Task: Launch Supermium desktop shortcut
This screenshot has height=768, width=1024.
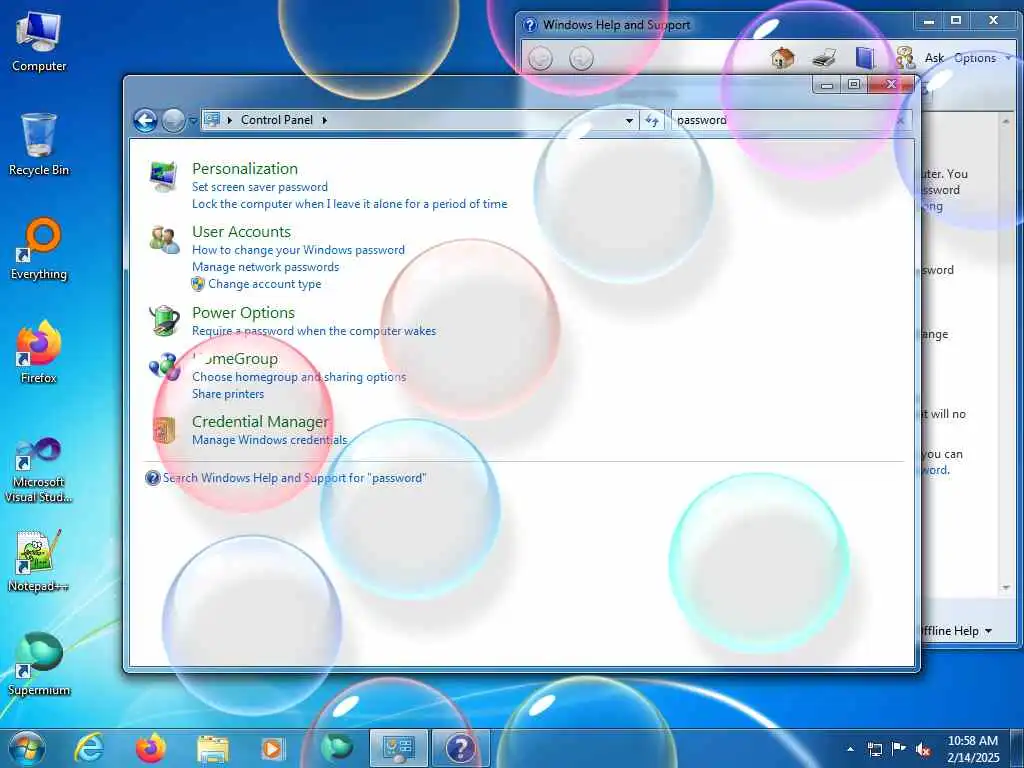Action: point(39,664)
